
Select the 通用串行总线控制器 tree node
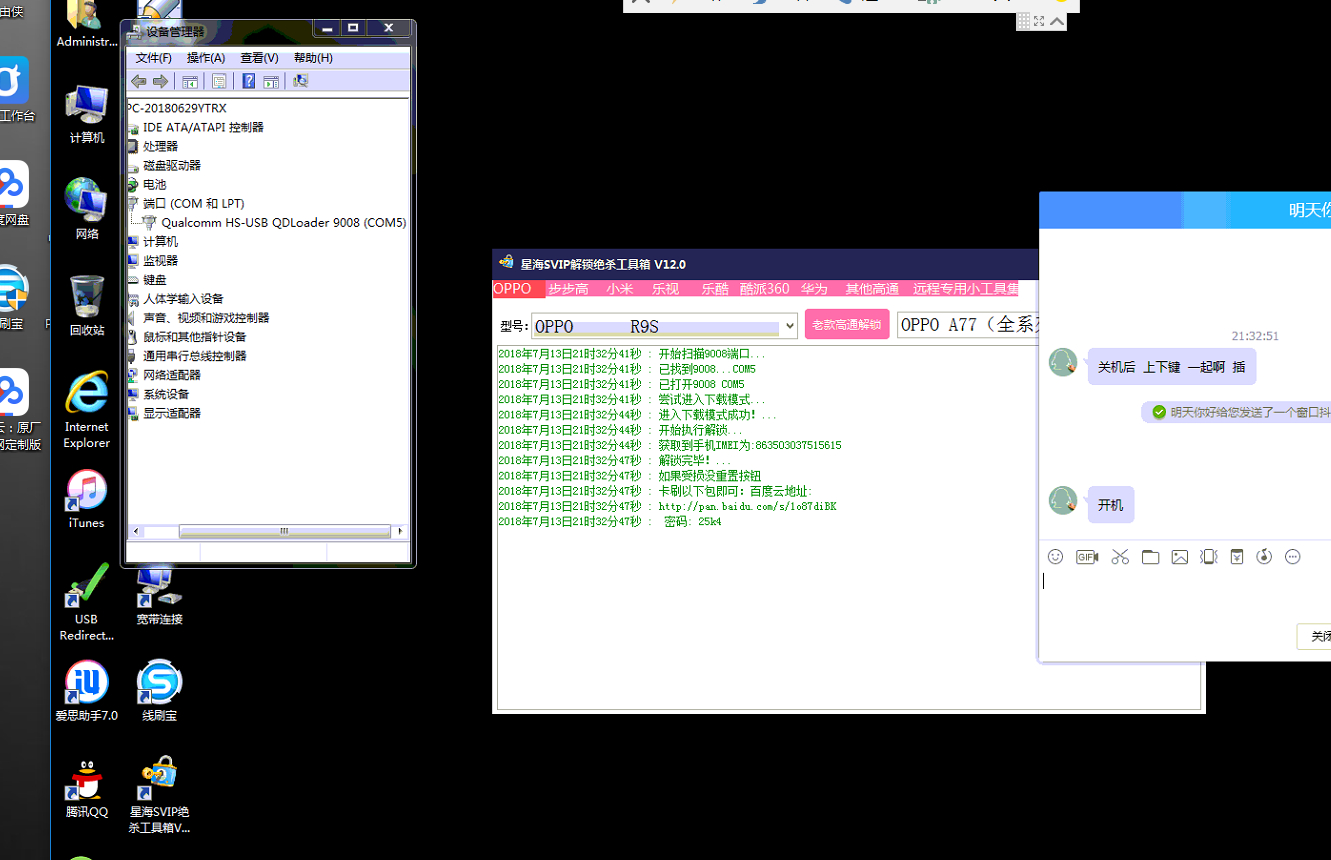tap(194, 355)
